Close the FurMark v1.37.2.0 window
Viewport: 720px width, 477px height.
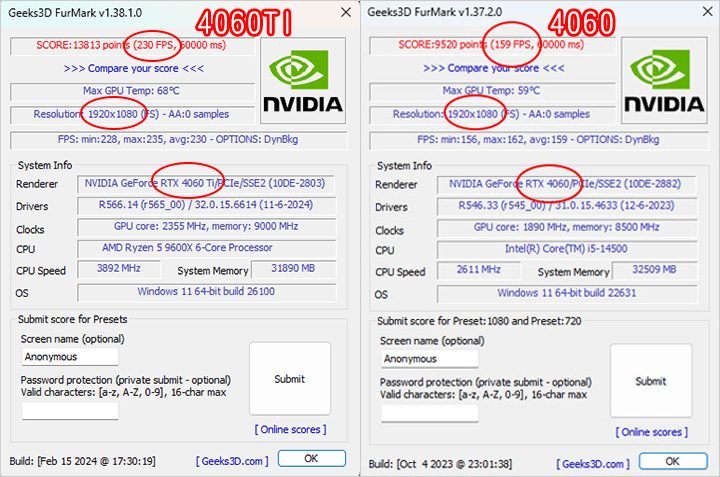(x=708, y=11)
